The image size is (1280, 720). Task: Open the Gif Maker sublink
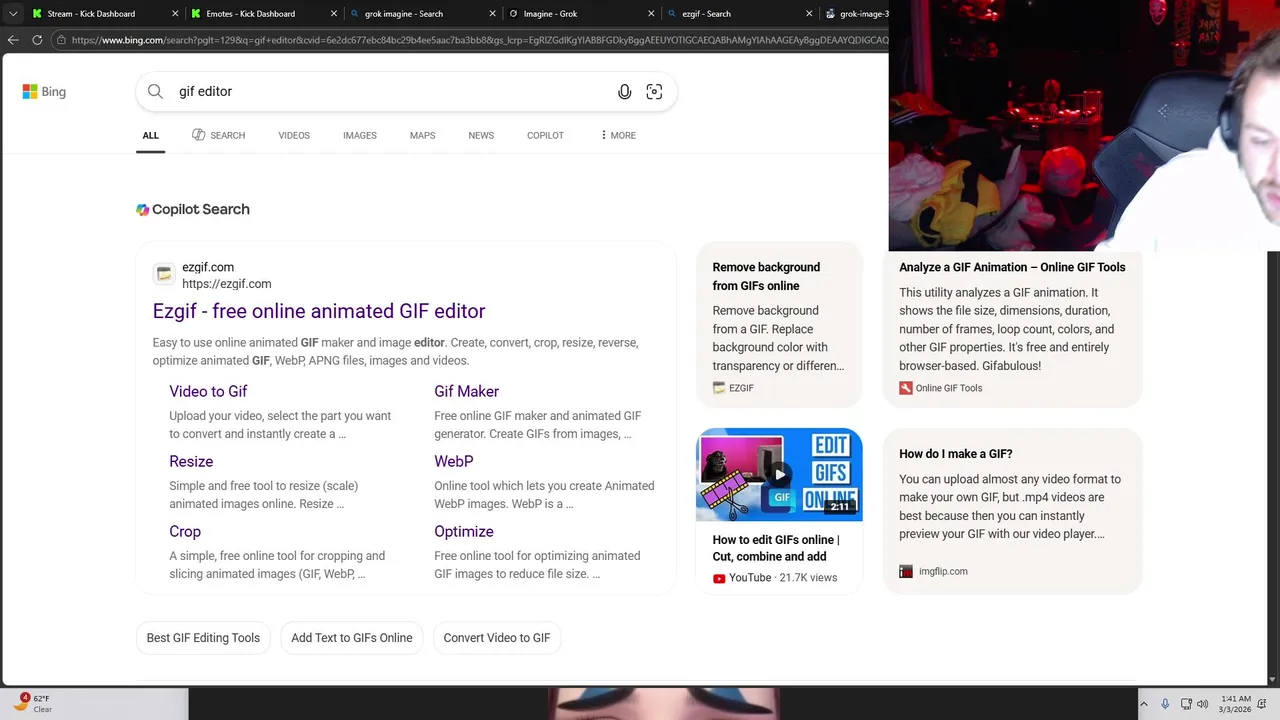click(x=466, y=391)
